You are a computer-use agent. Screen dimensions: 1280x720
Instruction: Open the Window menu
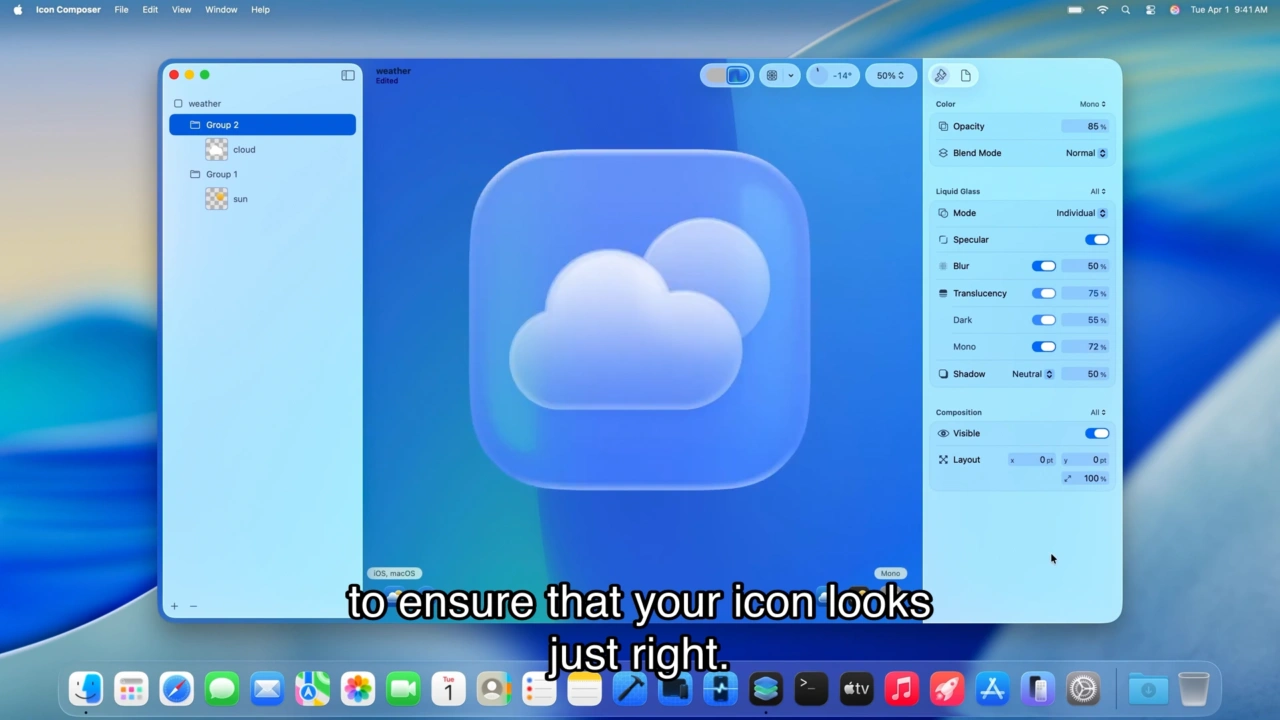[221, 9]
